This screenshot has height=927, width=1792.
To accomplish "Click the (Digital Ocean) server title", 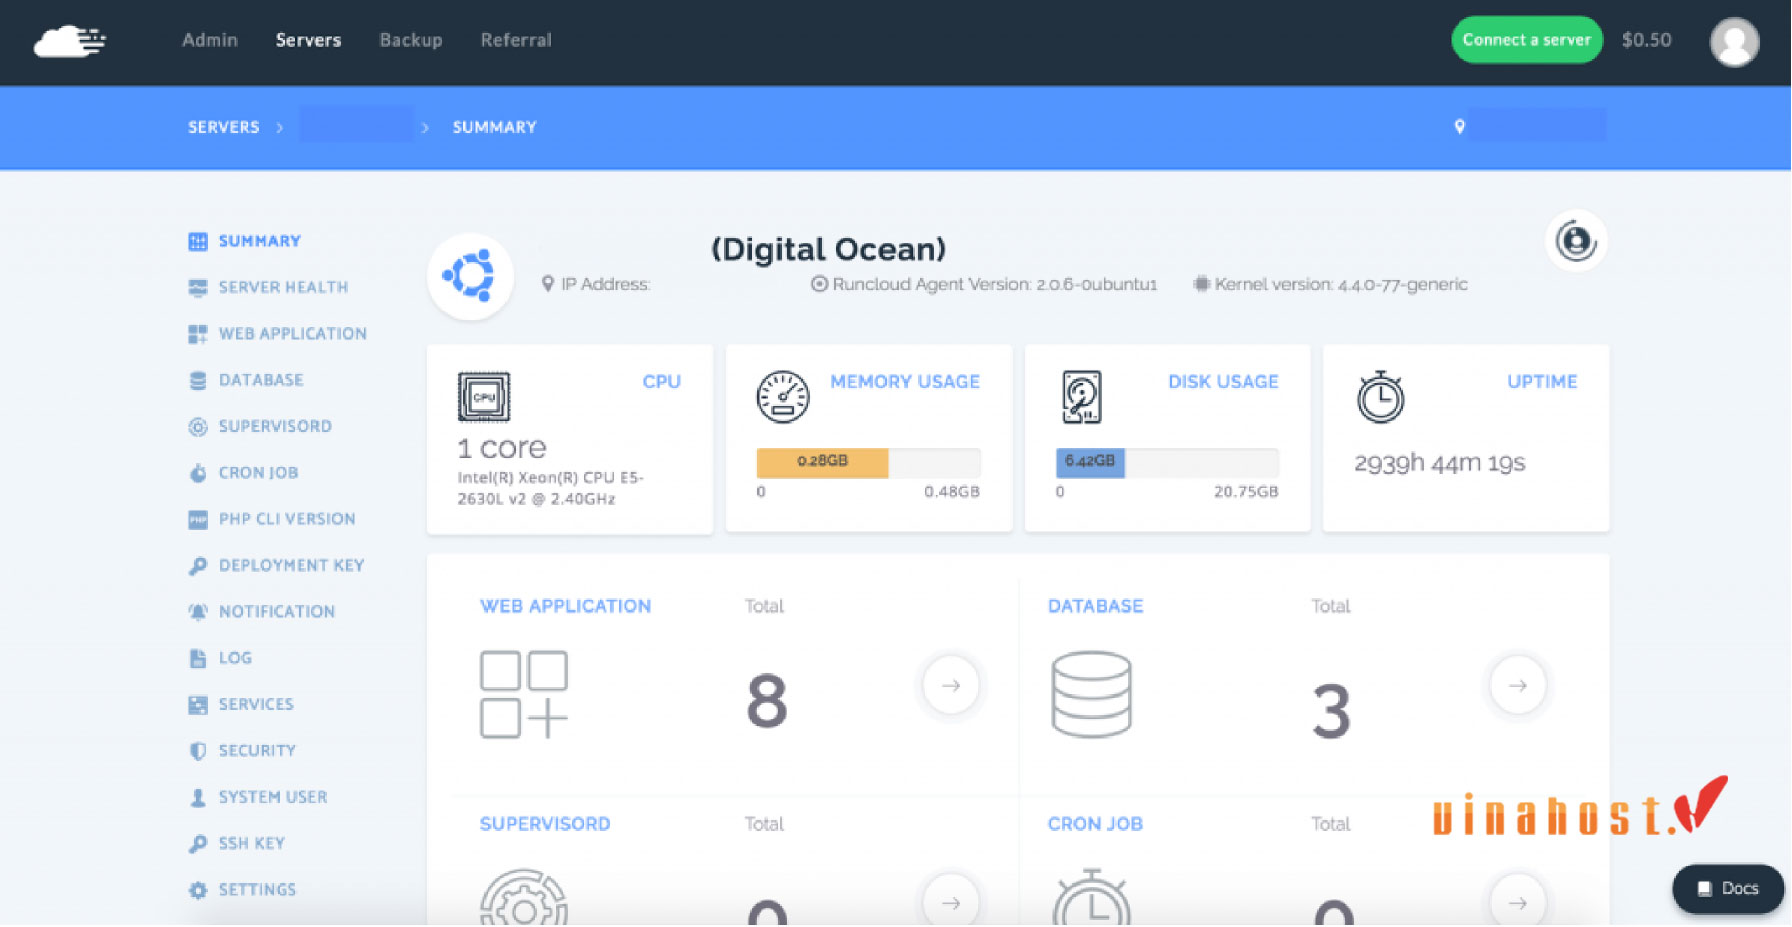I will tap(828, 250).
